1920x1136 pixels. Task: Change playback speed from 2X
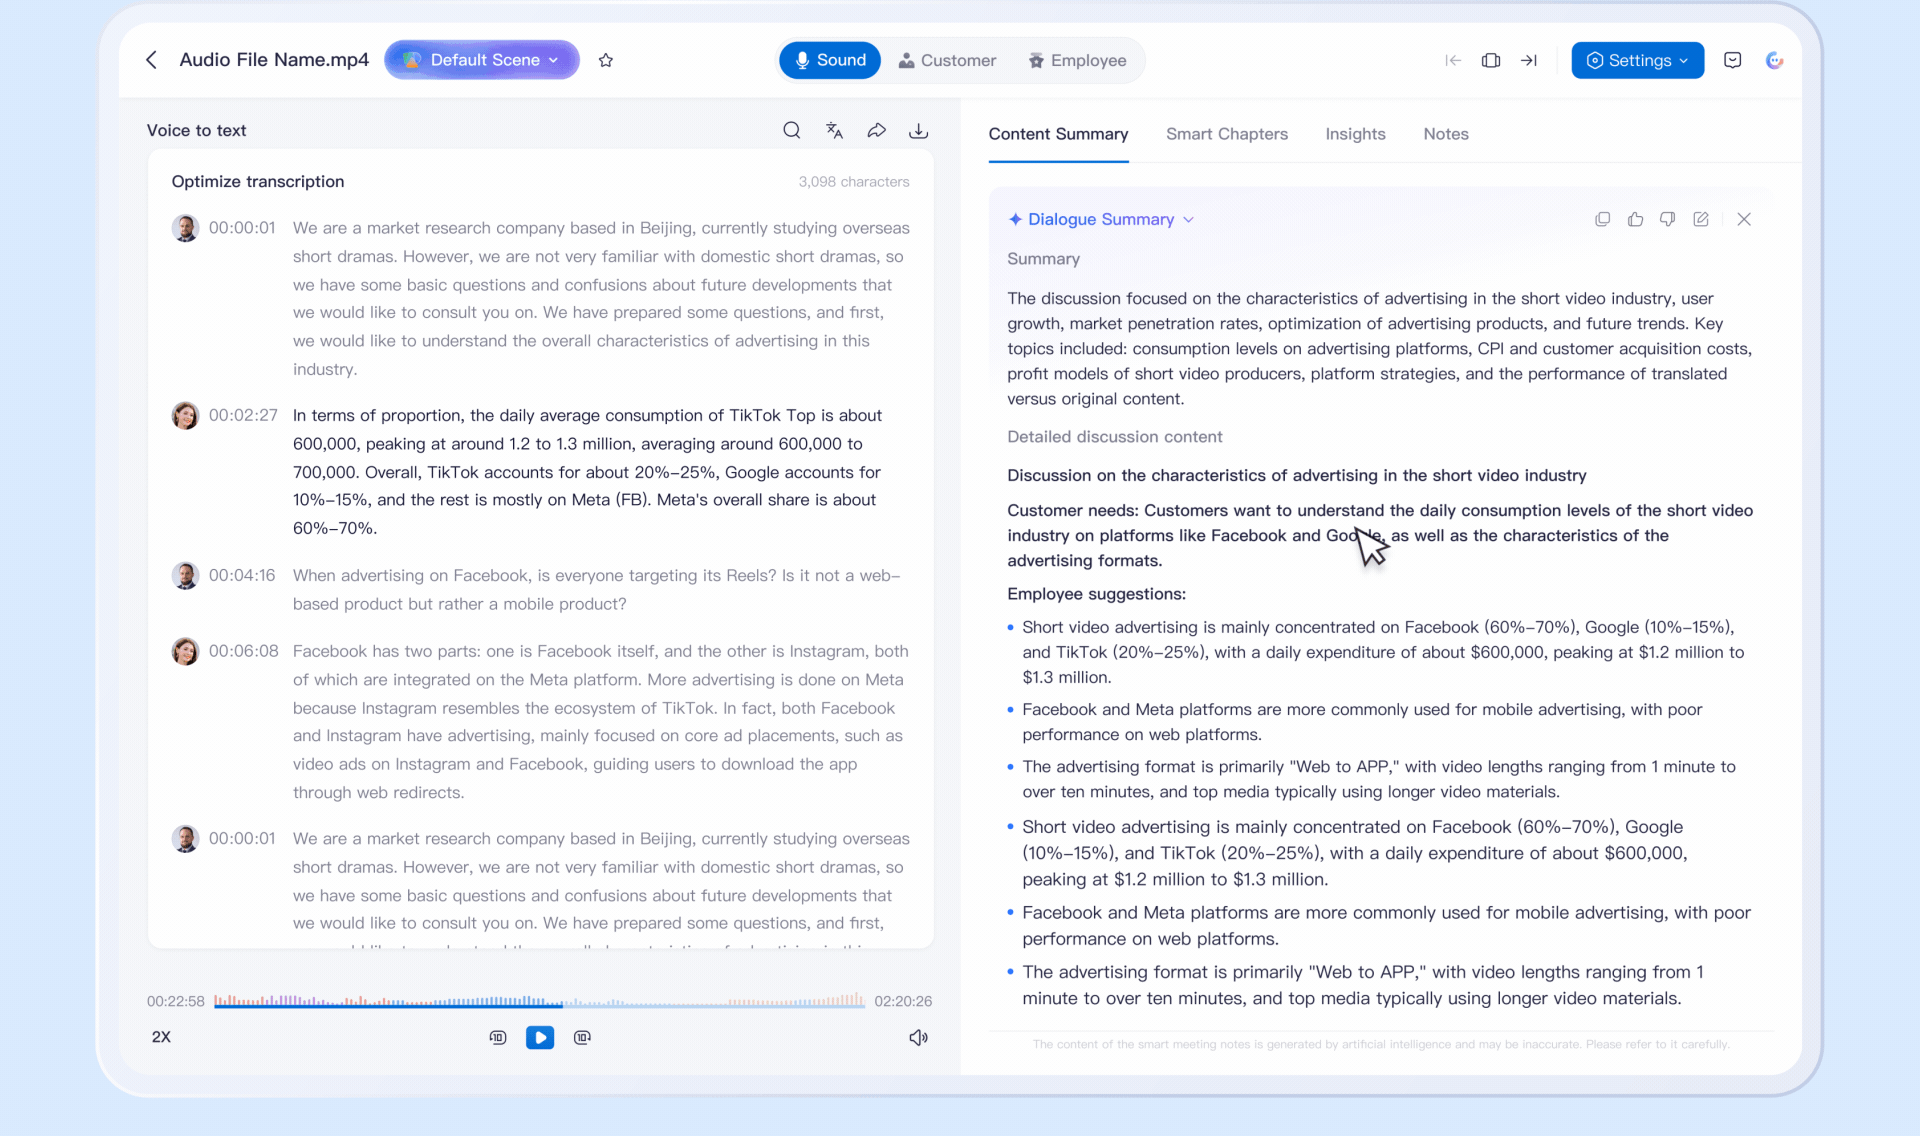click(x=161, y=1037)
